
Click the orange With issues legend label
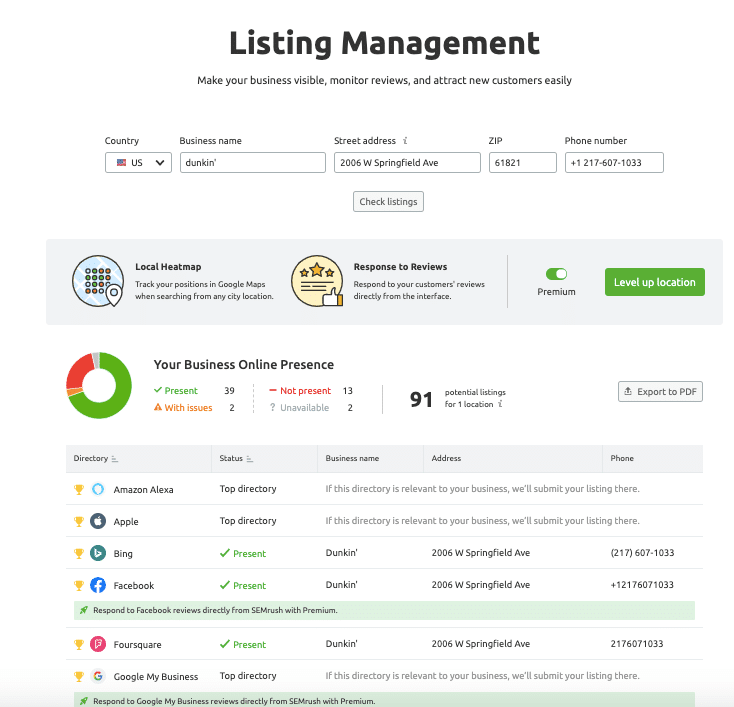(188, 407)
